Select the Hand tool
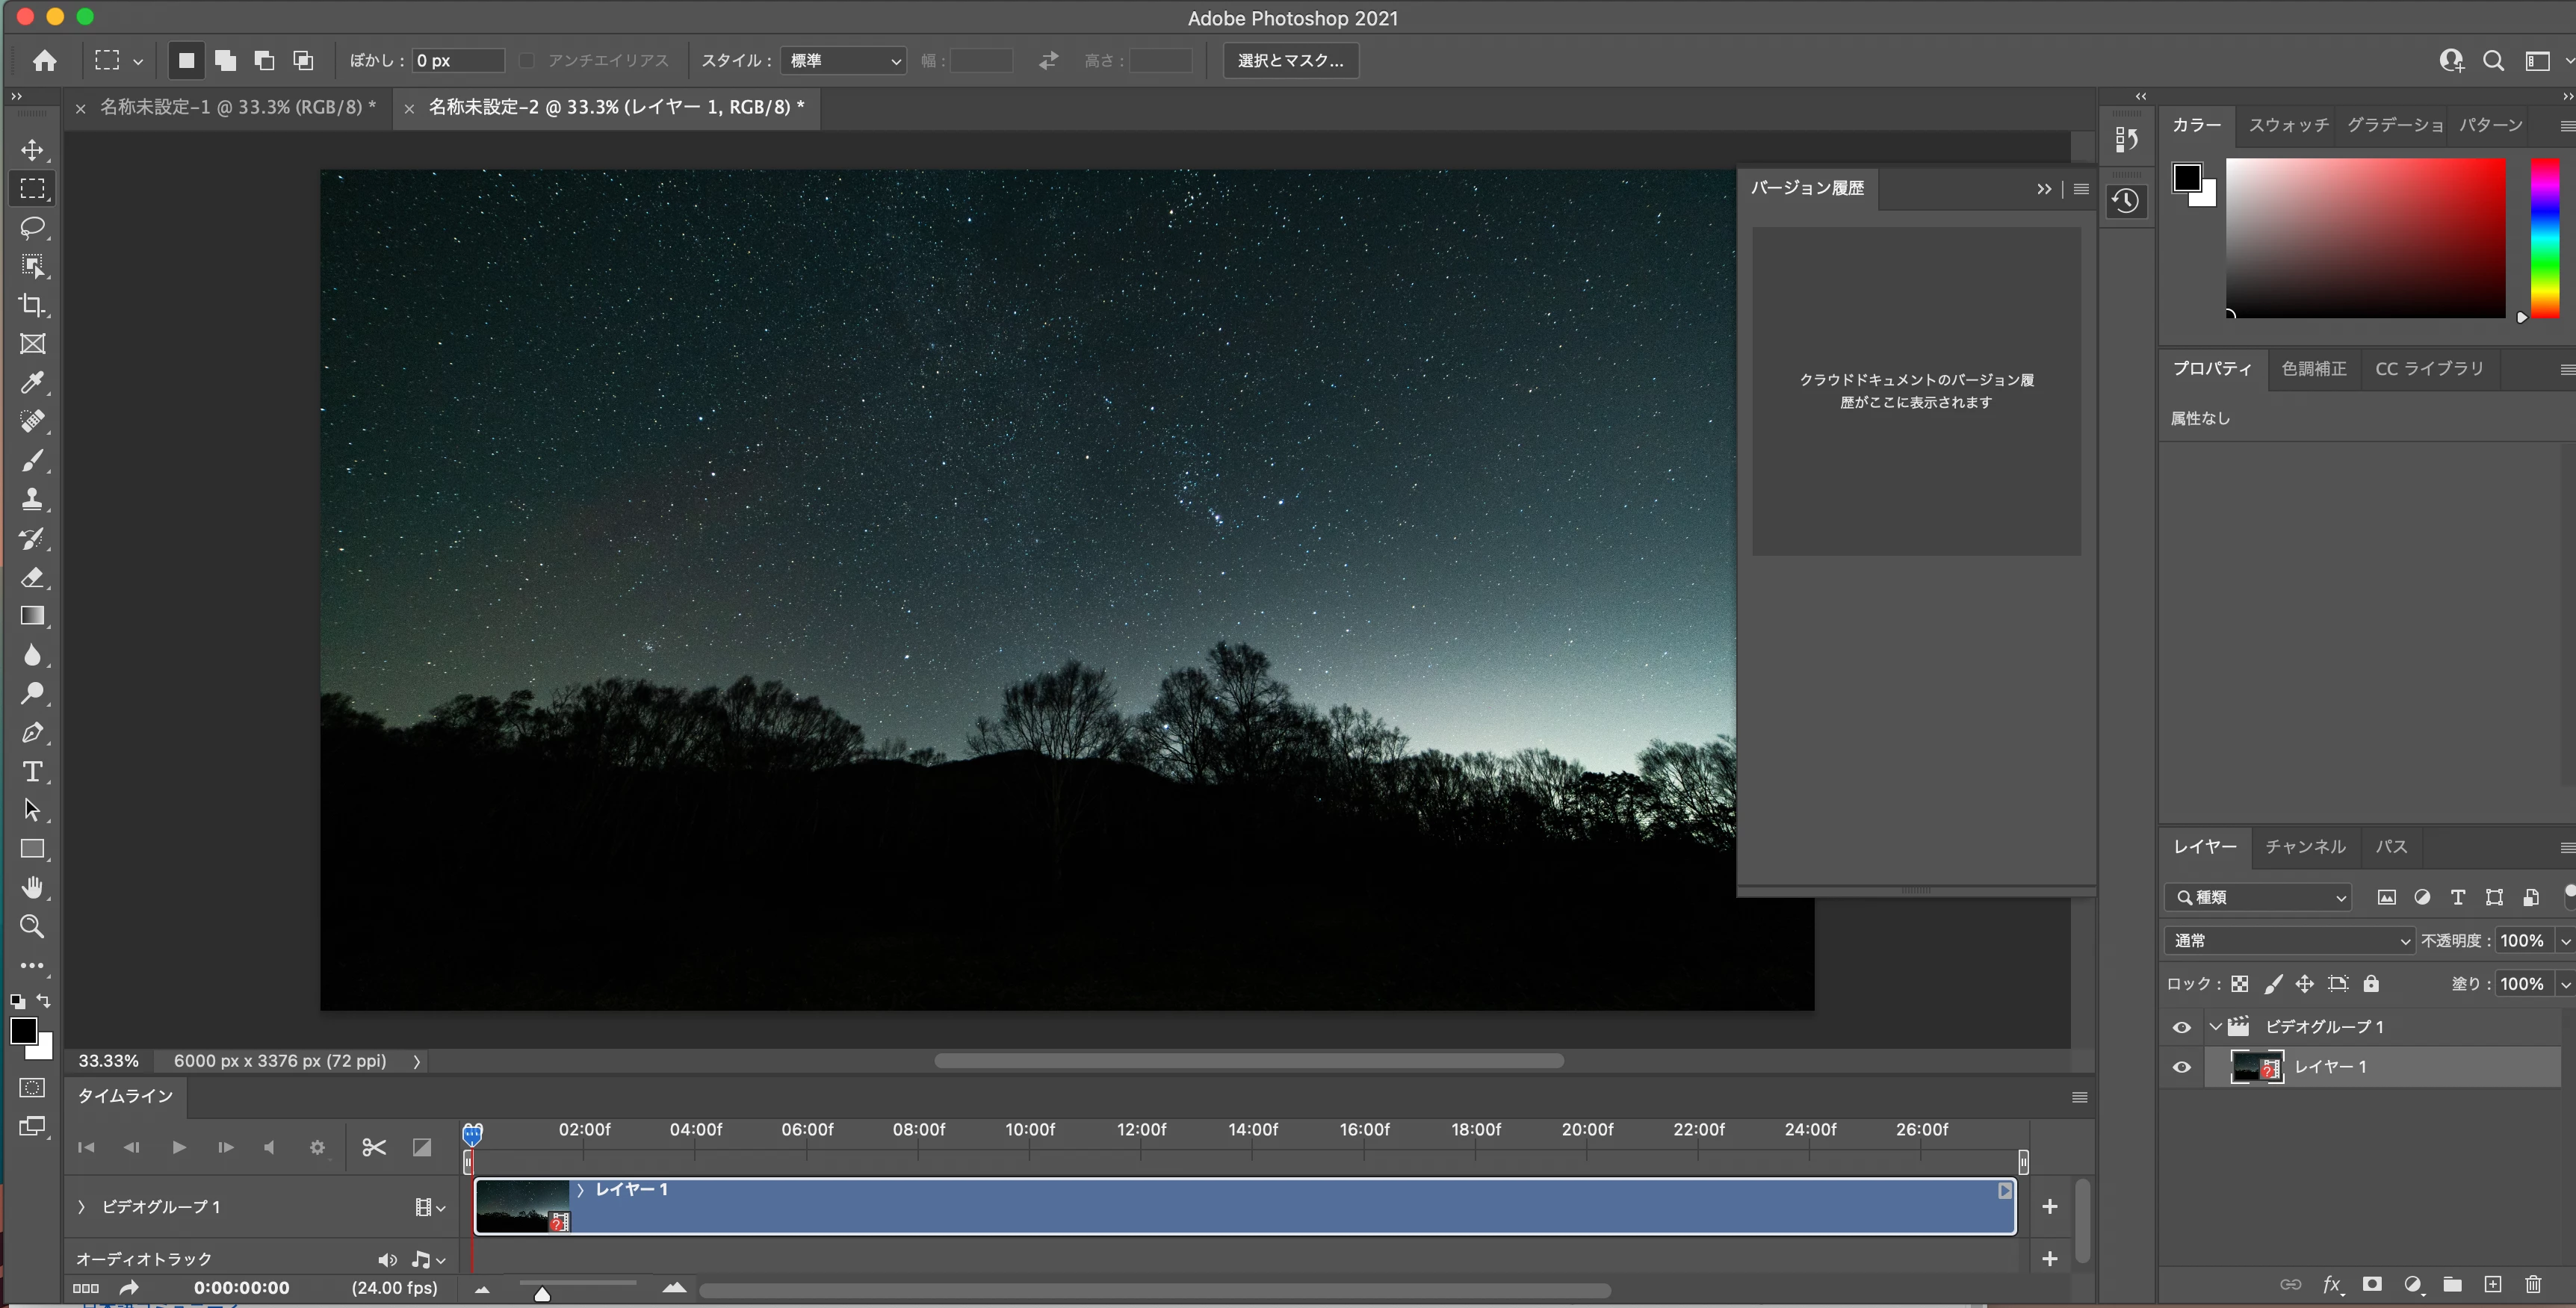 tap(32, 888)
